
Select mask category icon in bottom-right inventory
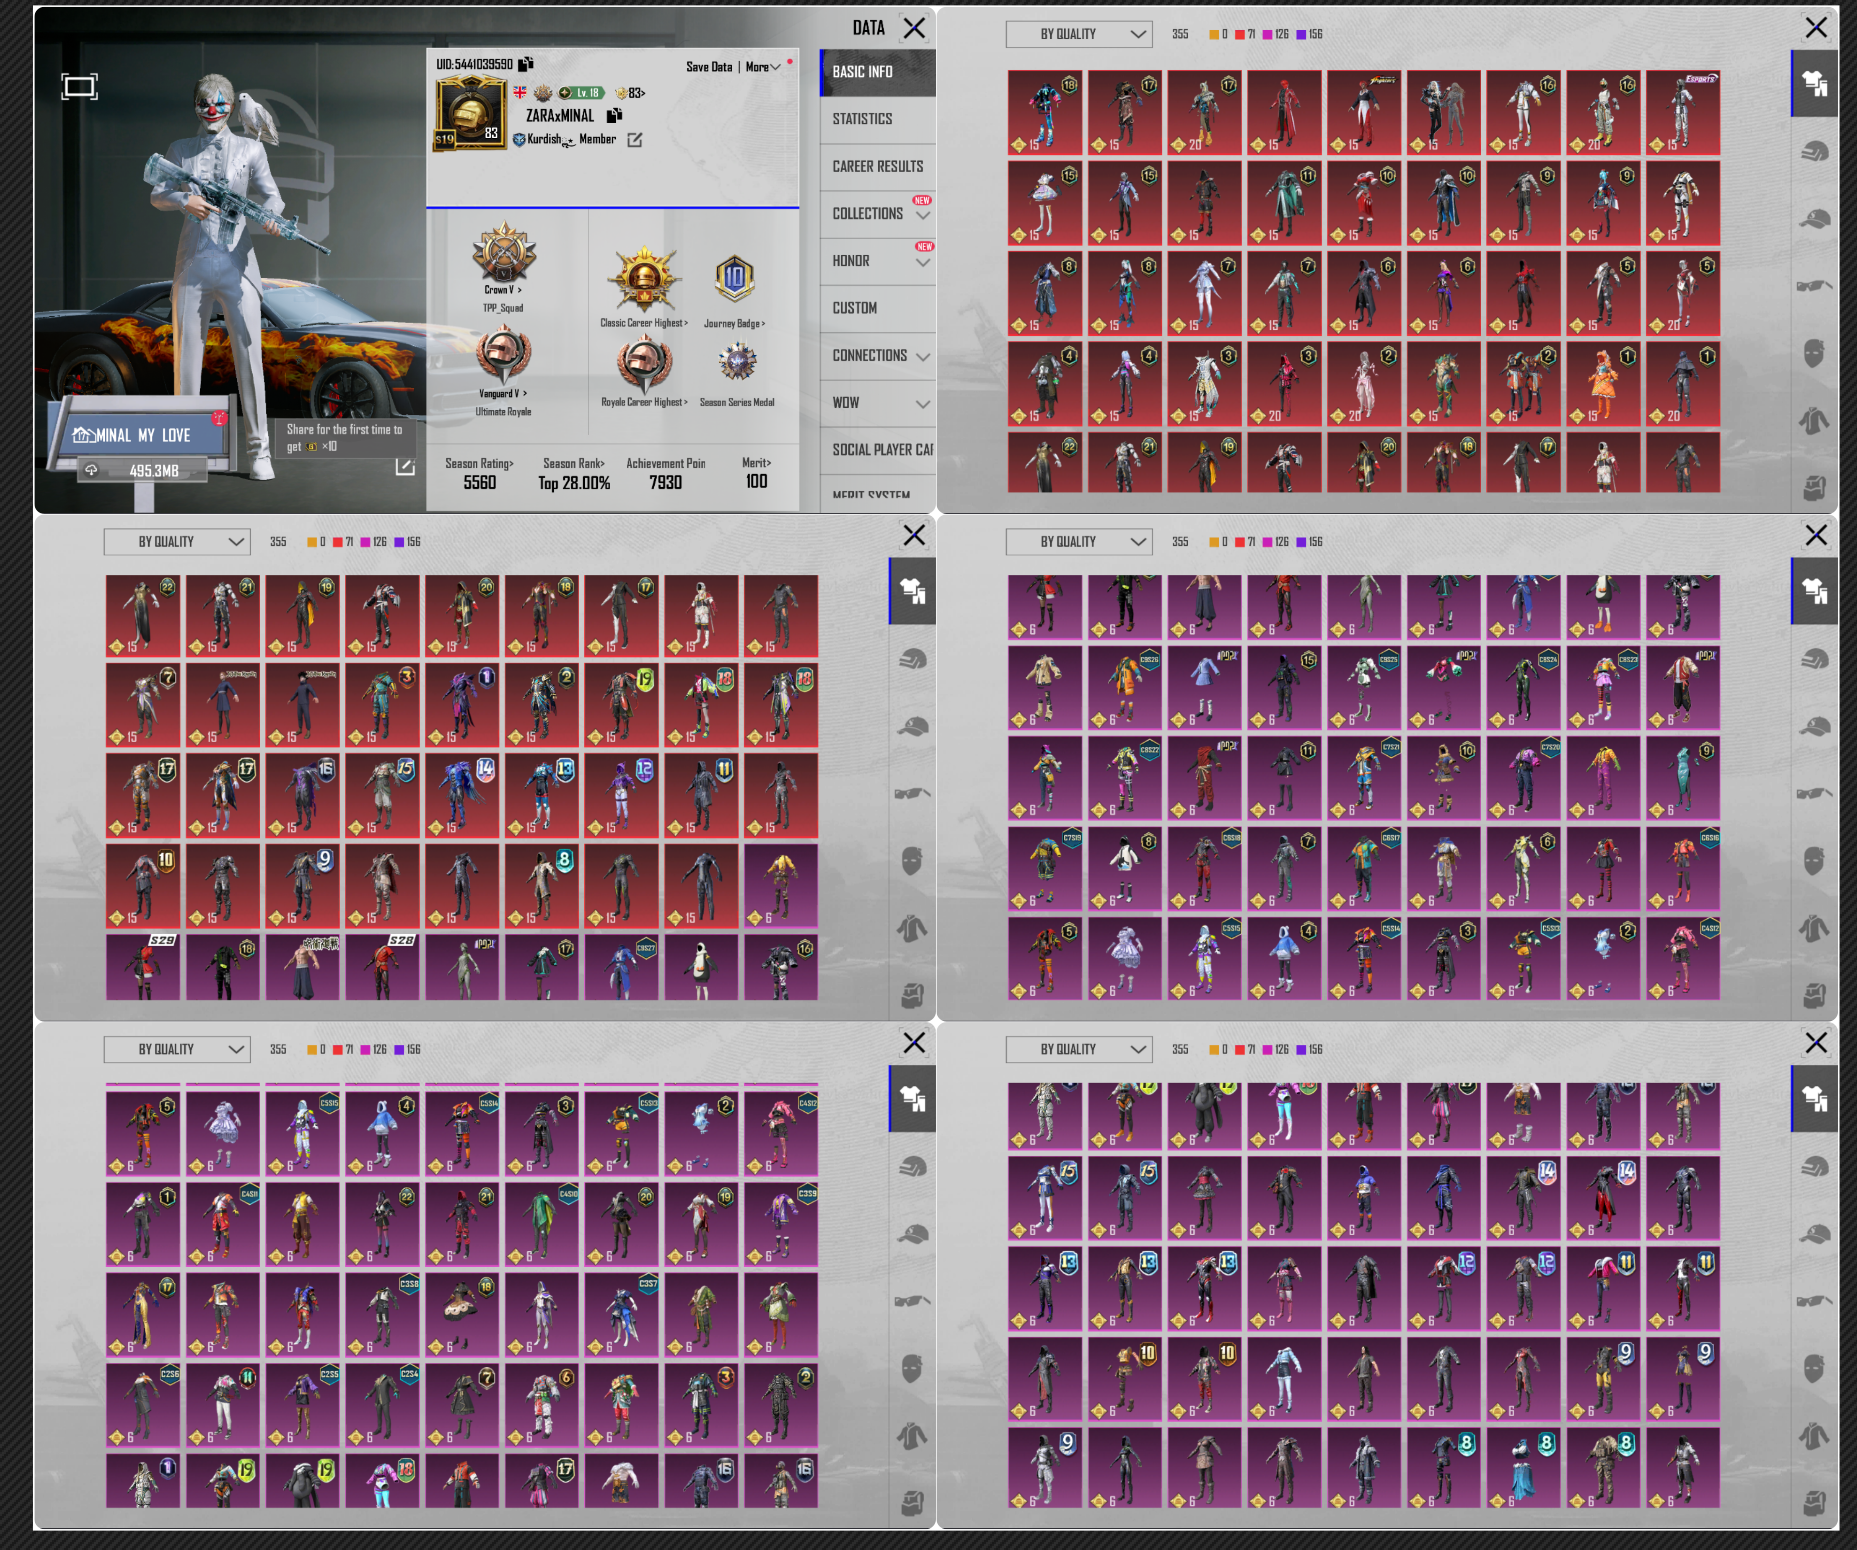tap(1814, 1368)
